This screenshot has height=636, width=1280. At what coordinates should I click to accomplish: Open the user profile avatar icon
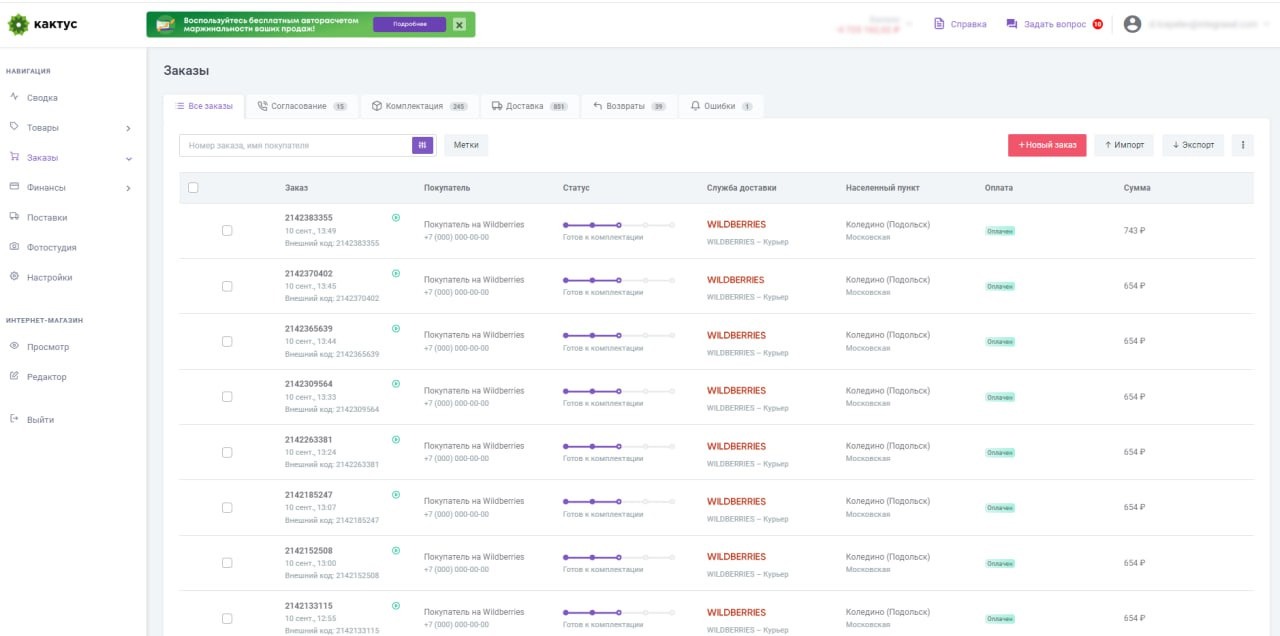pos(1132,24)
